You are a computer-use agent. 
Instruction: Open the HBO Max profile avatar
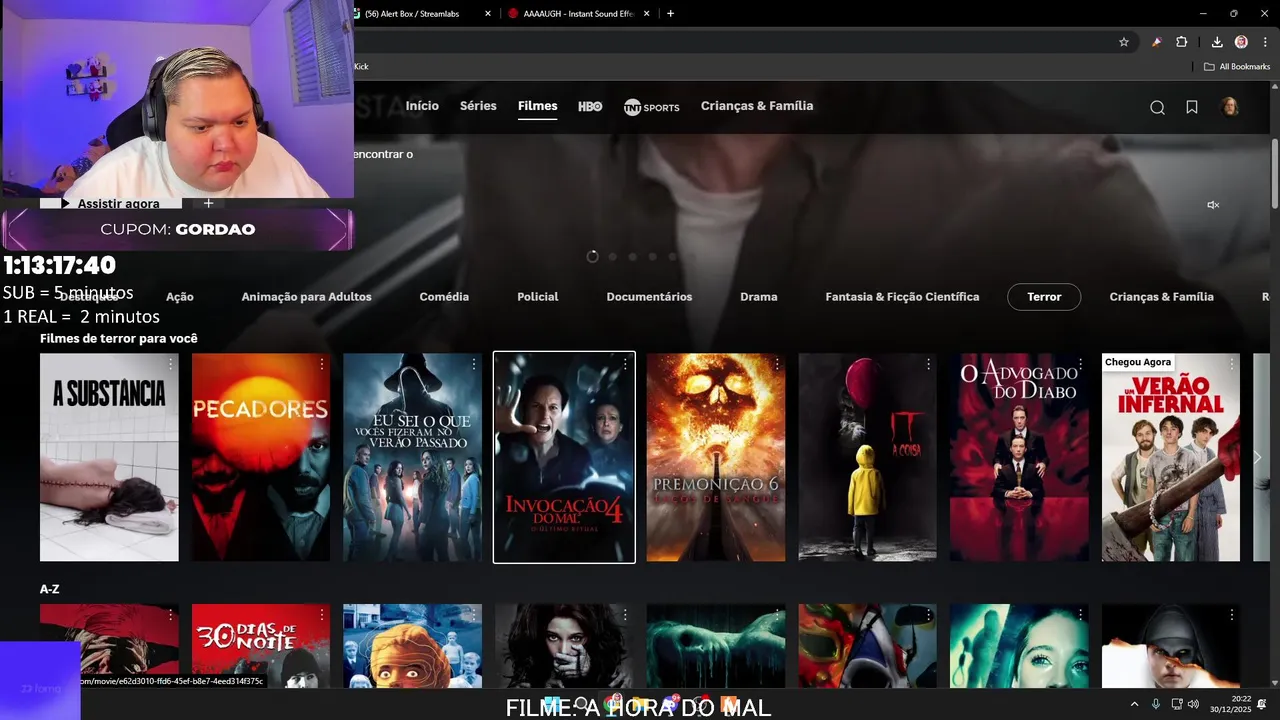tap(1230, 106)
